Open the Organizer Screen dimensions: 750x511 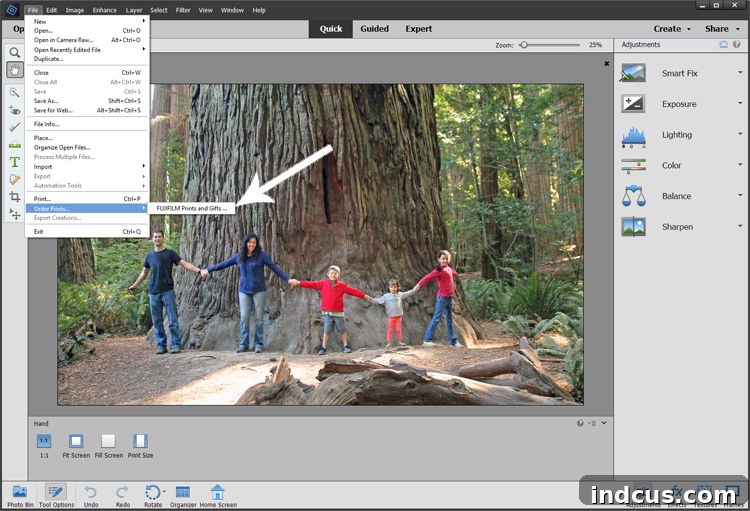(x=183, y=496)
